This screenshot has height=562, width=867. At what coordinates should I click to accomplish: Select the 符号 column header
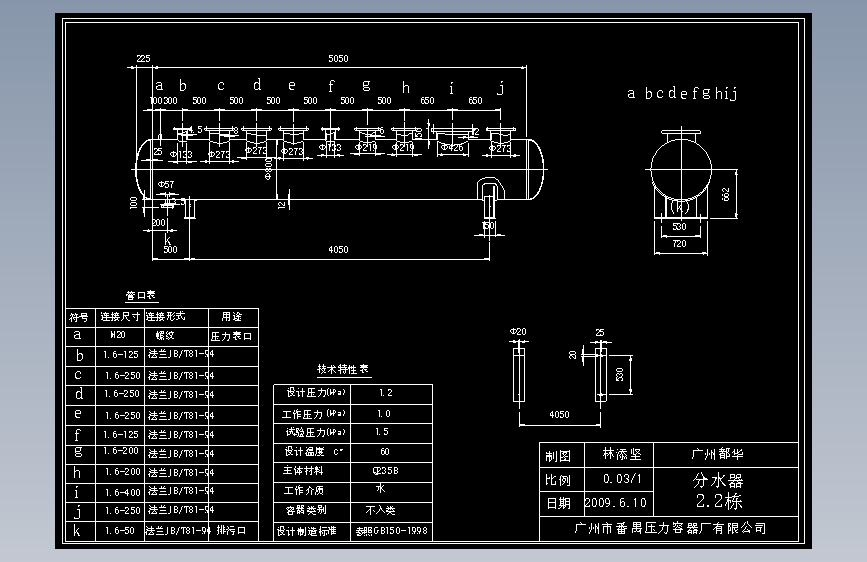pyautogui.click(x=79, y=317)
